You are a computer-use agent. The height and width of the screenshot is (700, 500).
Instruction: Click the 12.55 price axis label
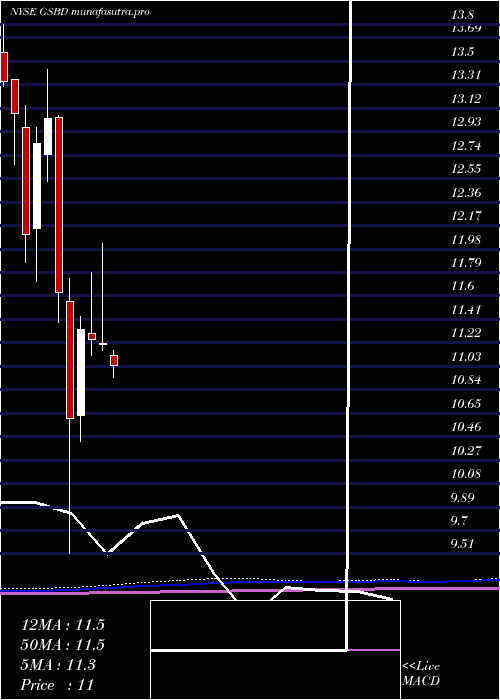tap(466, 169)
